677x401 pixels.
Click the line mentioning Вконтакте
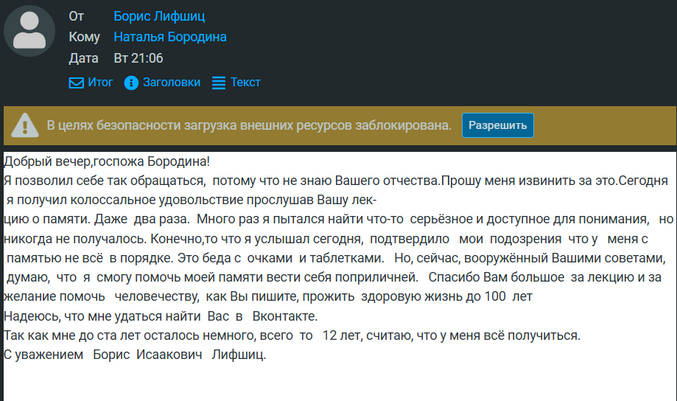click(161, 316)
